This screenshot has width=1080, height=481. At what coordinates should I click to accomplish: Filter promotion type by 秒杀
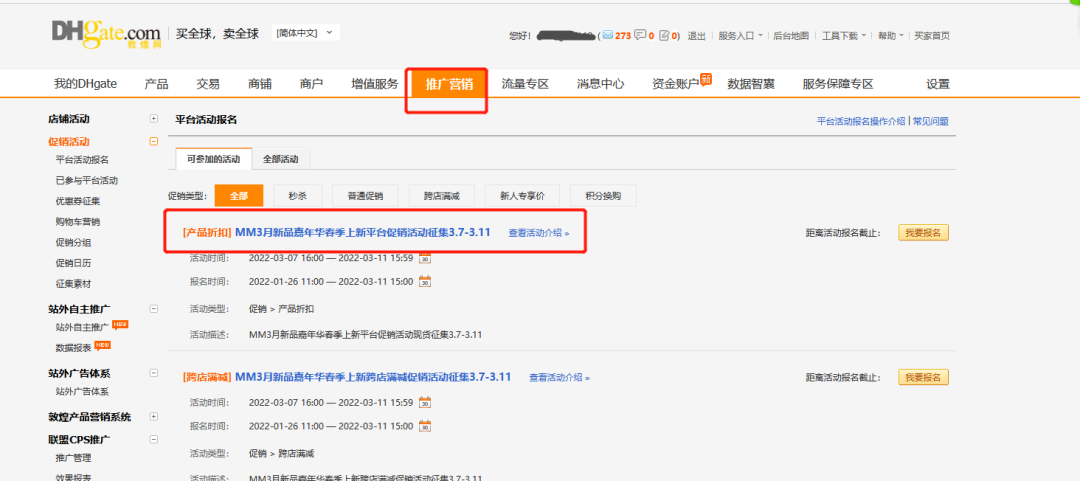coord(298,196)
